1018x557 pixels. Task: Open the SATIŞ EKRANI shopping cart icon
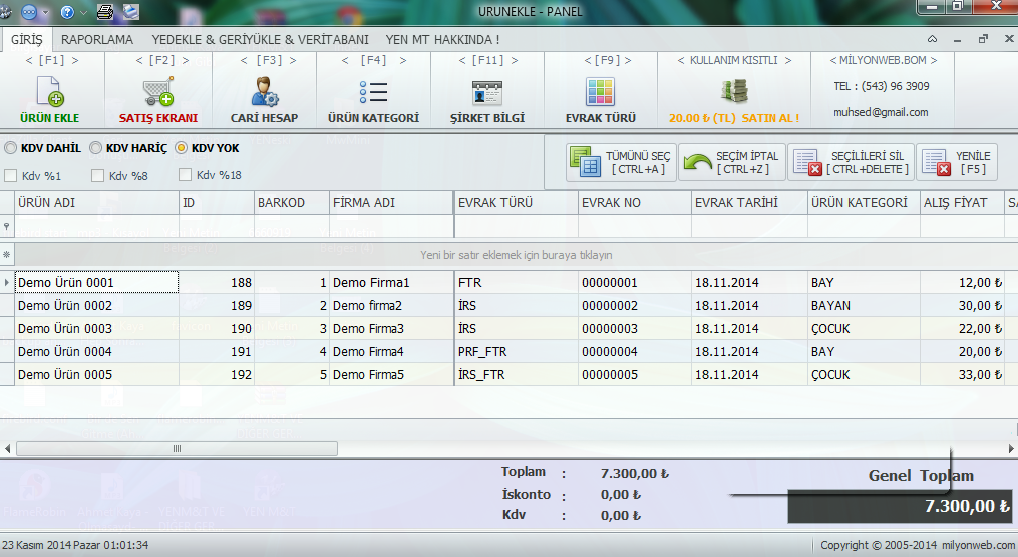click(x=158, y=92)
